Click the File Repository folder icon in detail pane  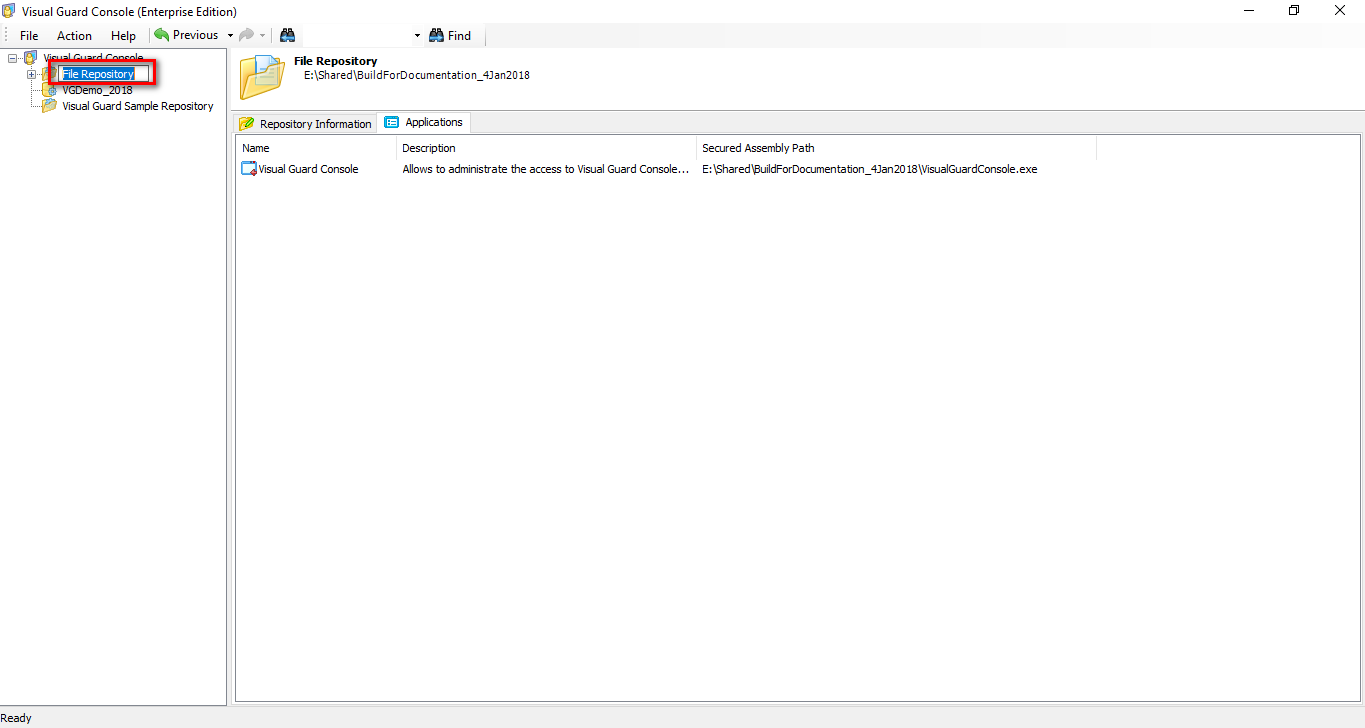261,74
